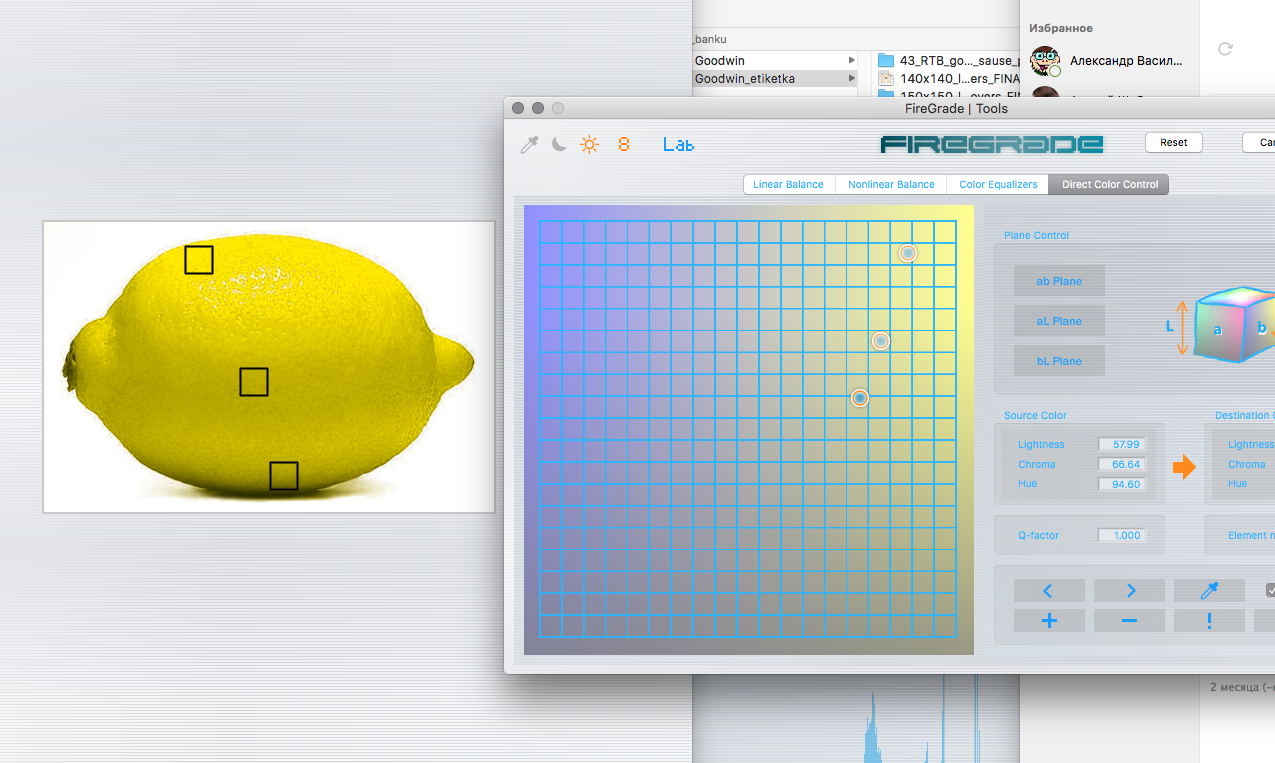The height and width of the screenshot is (763, 1275).
Task: Click the middle sample square on the lemon
Action: point(254,382)
